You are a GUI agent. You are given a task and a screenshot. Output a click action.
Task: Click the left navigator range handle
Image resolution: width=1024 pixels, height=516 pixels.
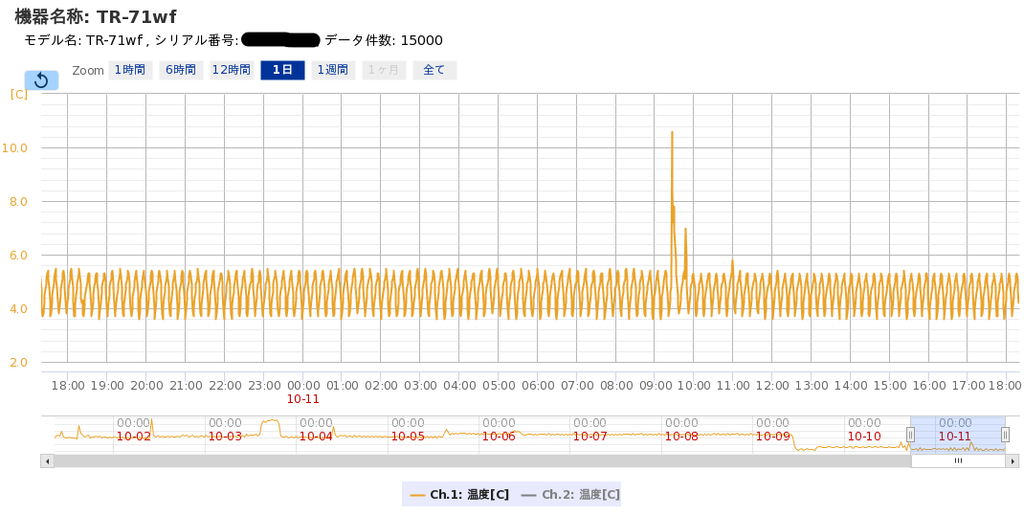(x=910, y=434)
